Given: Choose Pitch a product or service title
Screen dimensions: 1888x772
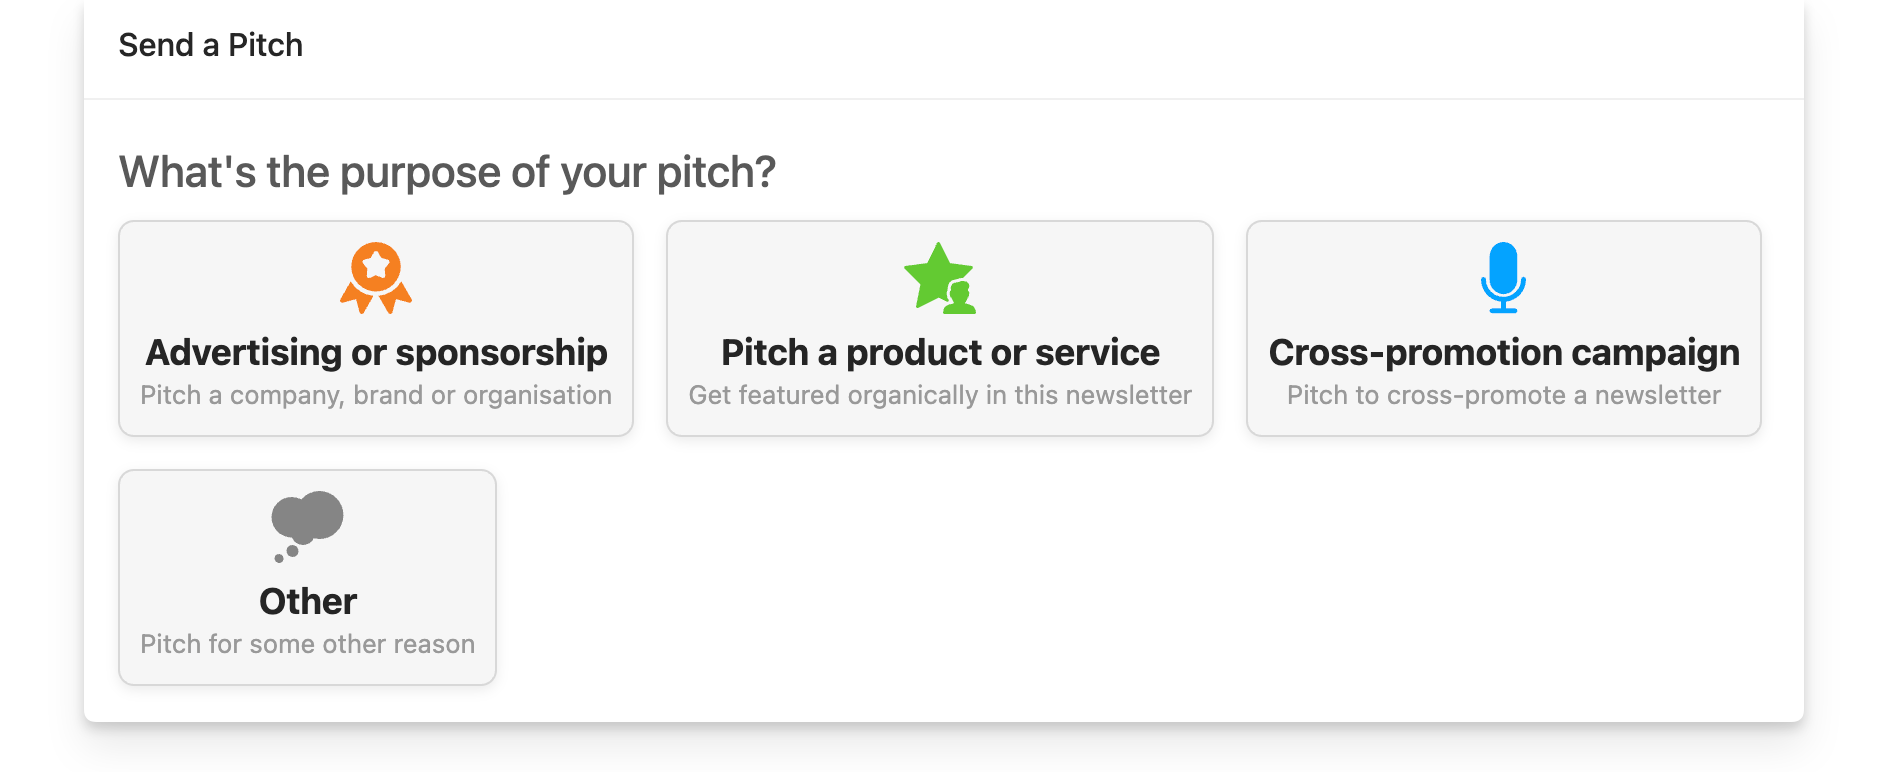Looking at the screenshot, I should [940, 353].
